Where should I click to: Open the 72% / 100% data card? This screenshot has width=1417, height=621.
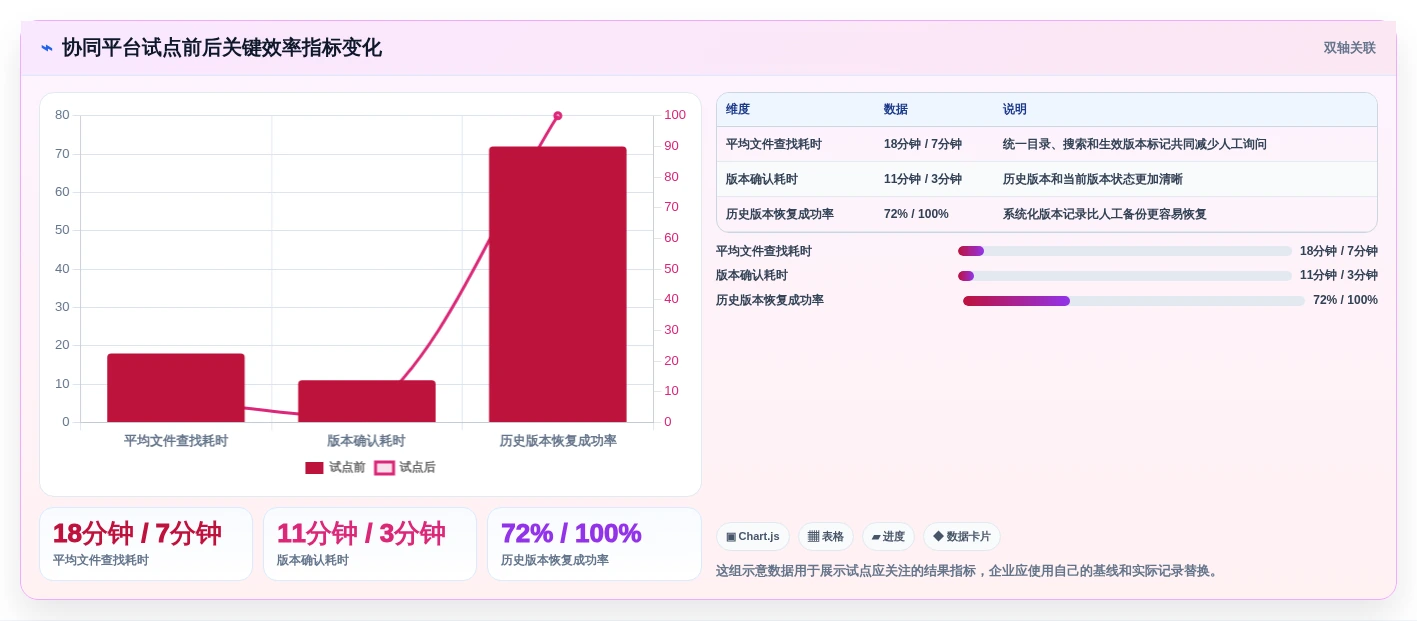(x=594, y=544)
